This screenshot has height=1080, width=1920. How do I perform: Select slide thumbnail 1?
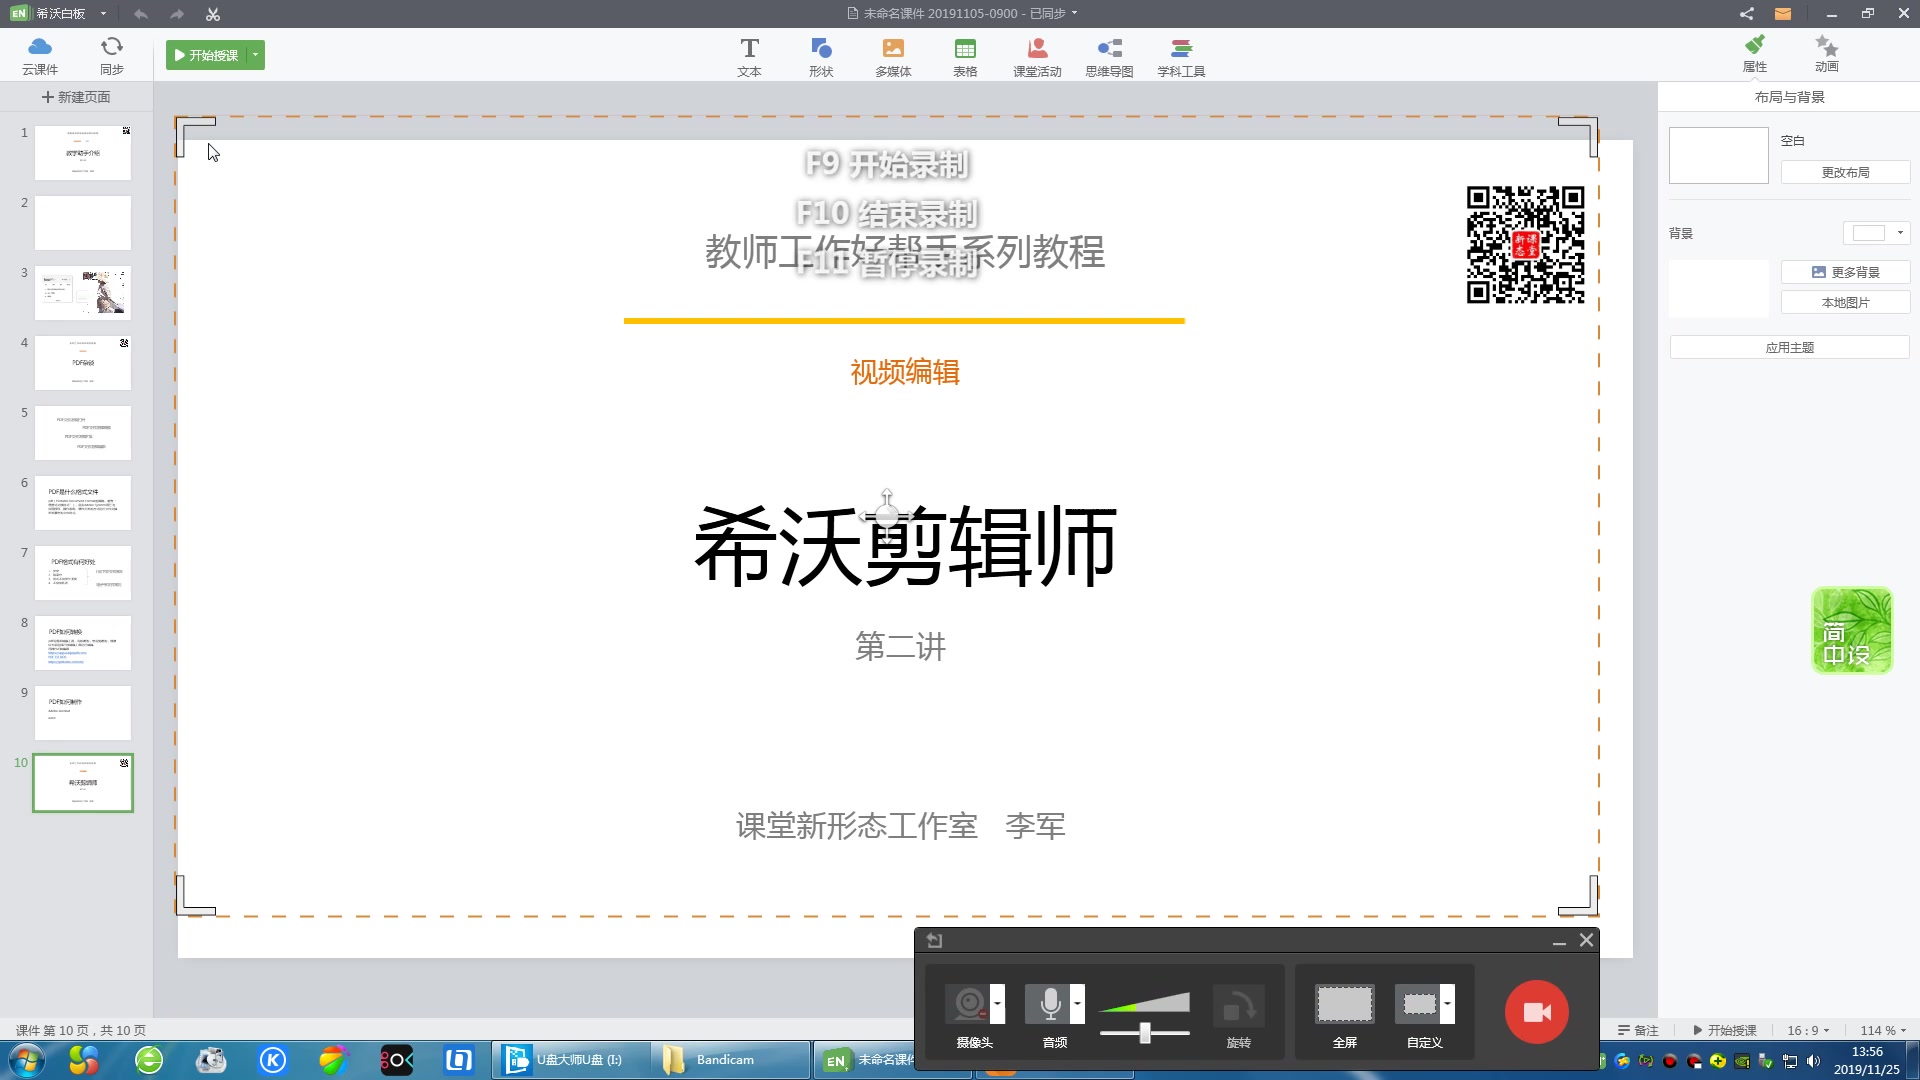coord(83,153)
